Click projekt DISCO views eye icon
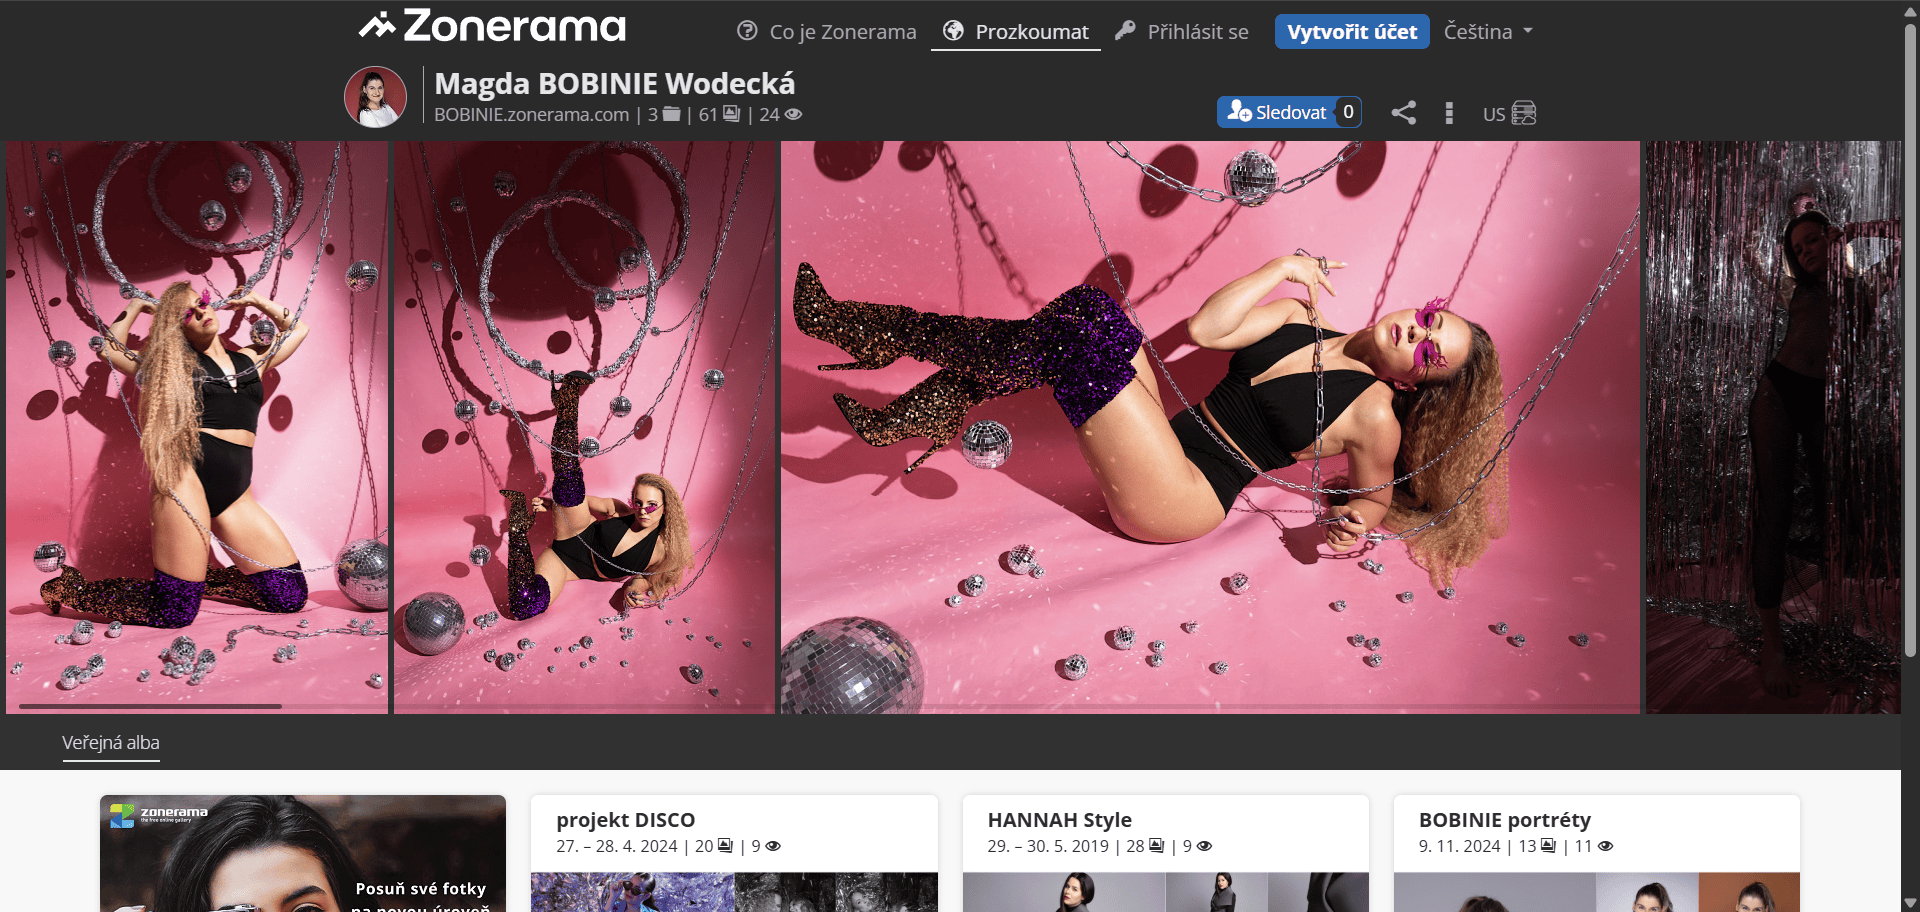1920x912 pixels. 773,846
